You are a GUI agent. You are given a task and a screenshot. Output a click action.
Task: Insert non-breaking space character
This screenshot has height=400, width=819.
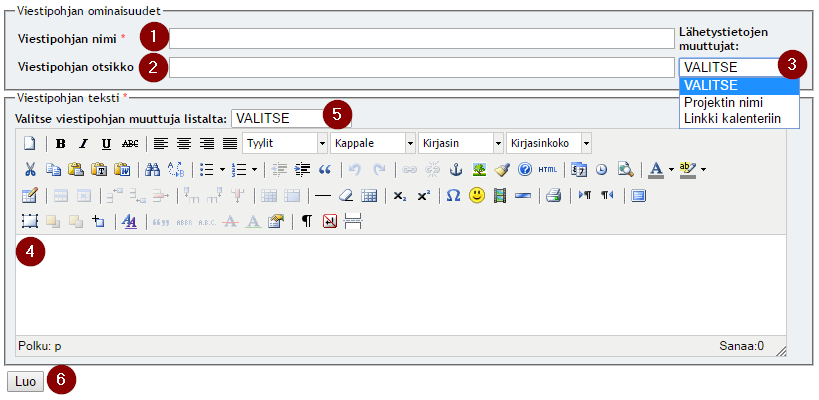(330, 221)
